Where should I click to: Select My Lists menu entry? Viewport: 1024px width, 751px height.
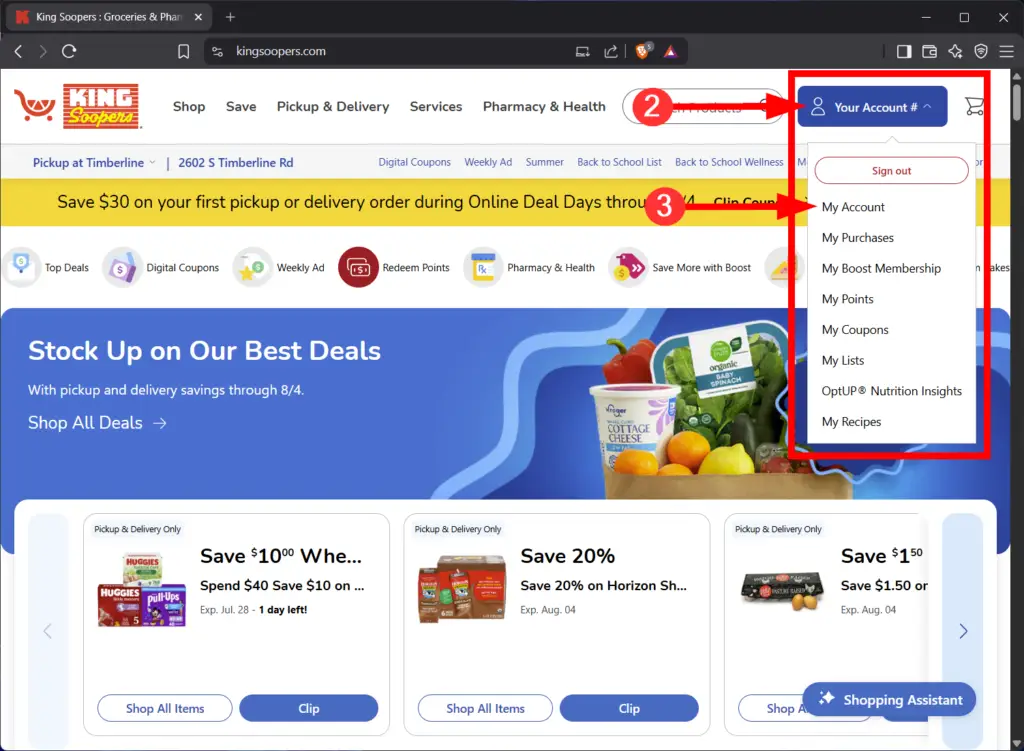842,360
